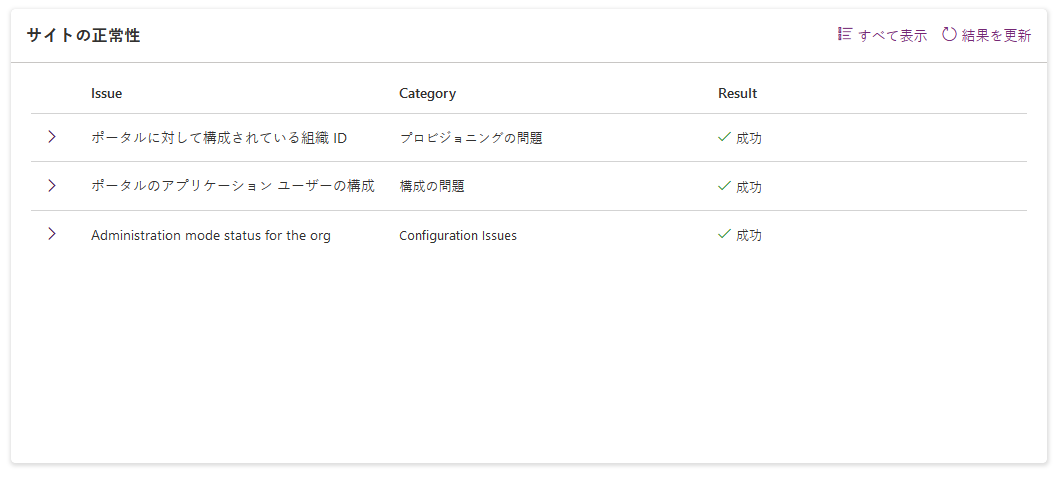
Task: Click the 構成の問題 category cell
Action: [x=431, y=186]
